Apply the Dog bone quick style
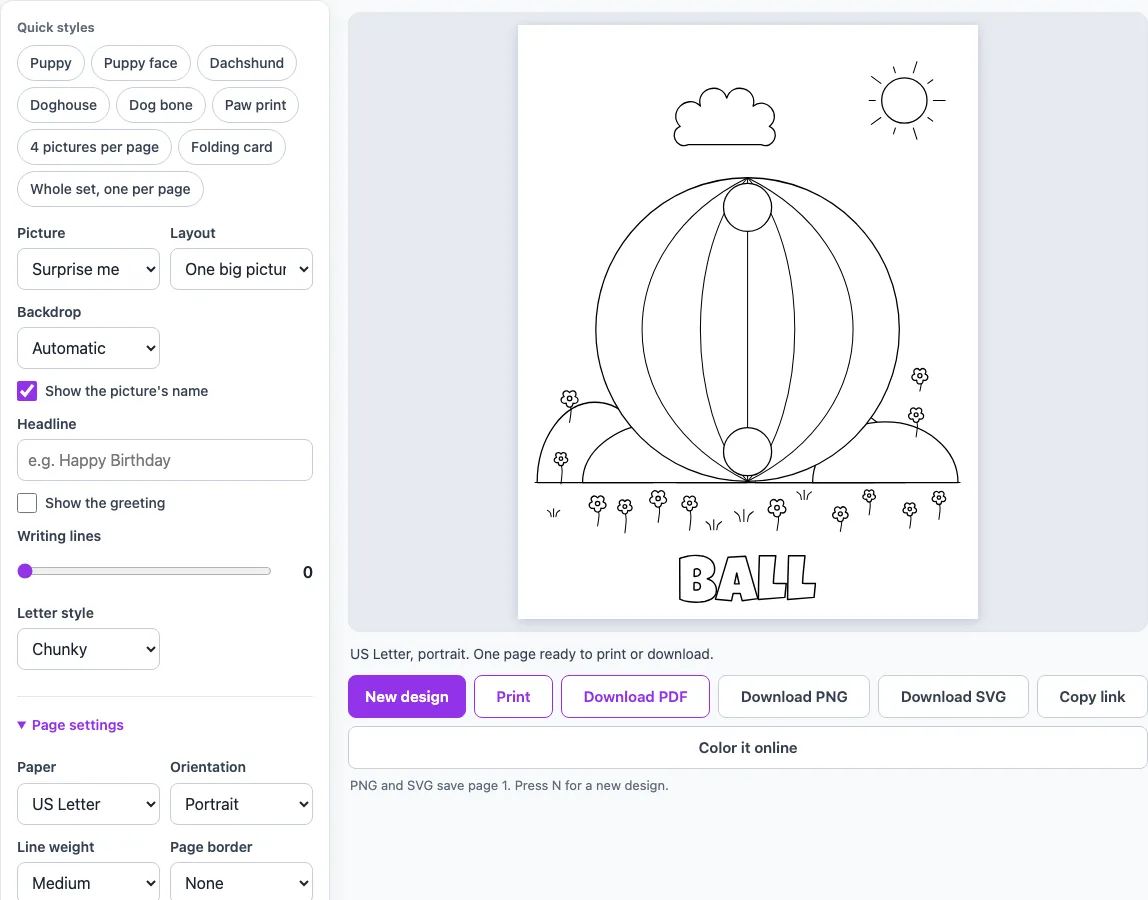This screenshot has width=1148, height=900. click(x=161, y=105)
